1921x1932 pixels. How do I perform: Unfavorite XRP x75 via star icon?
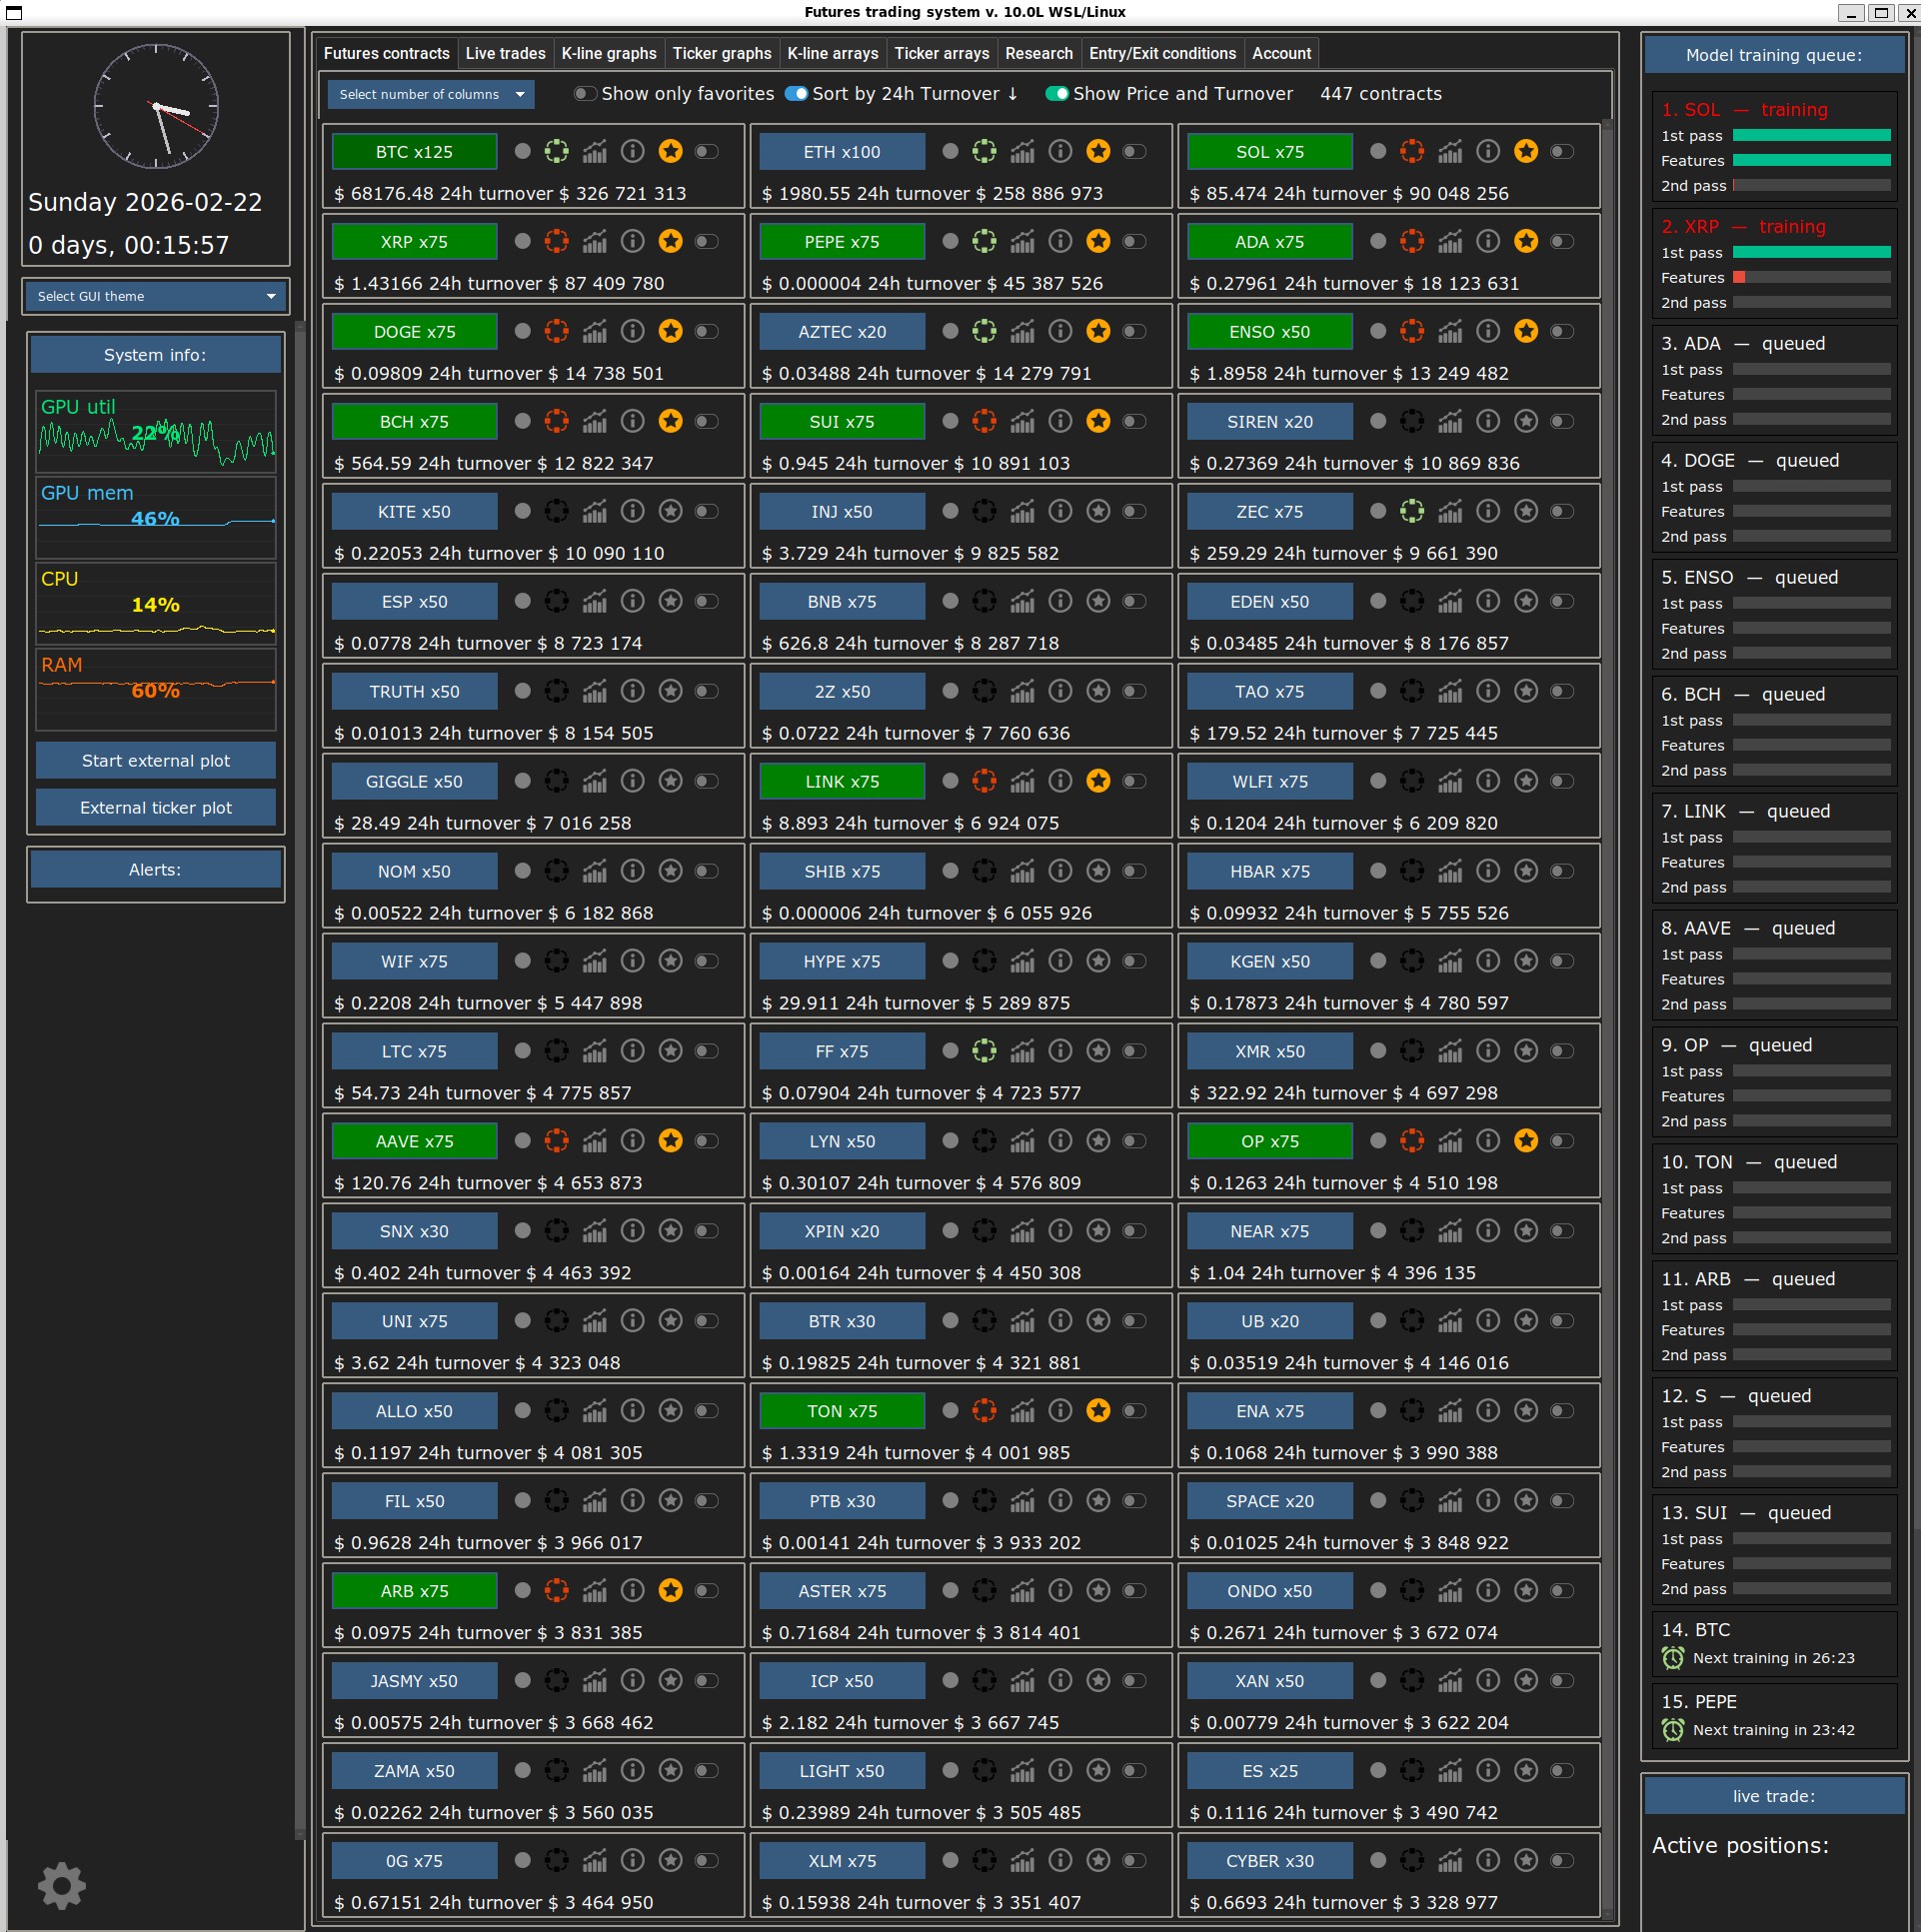[671, 241]
